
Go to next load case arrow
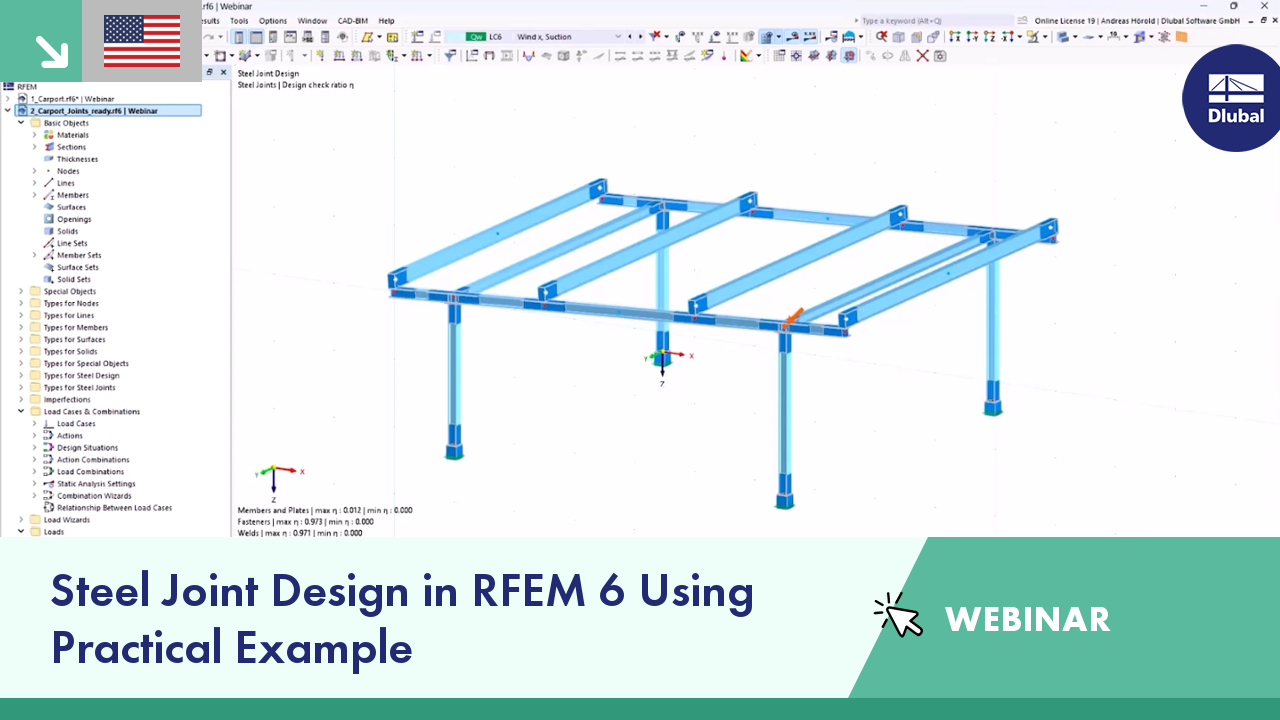(x=641, y=37)
